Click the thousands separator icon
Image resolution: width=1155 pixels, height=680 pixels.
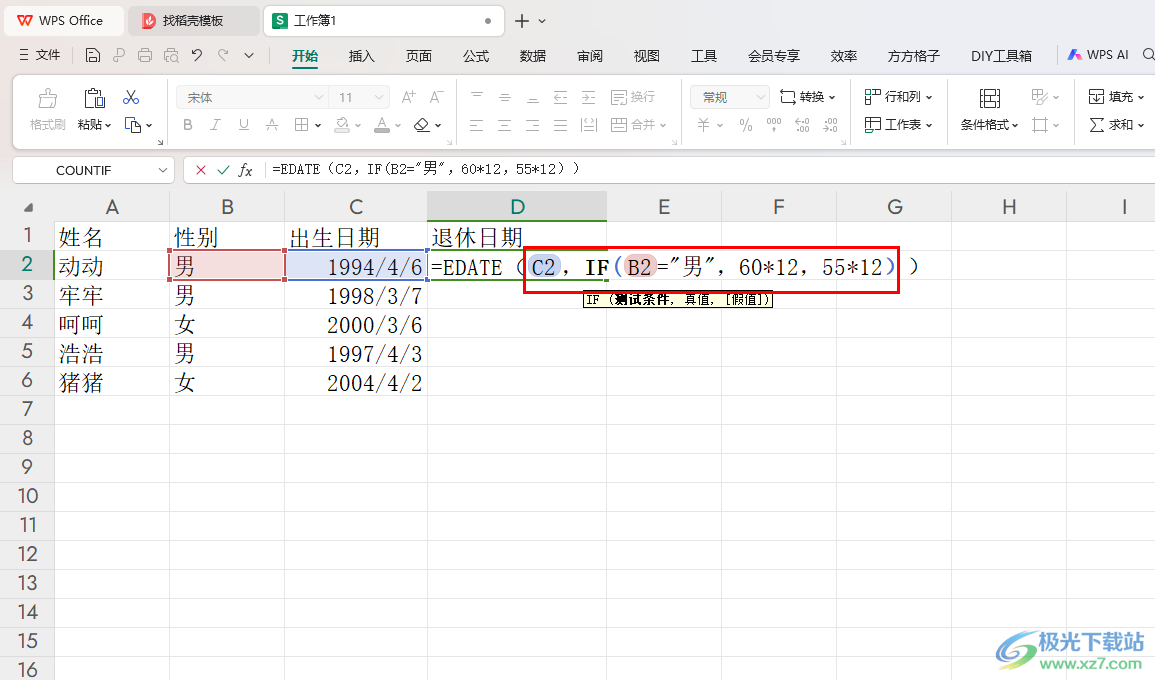[x=773, y=125]
